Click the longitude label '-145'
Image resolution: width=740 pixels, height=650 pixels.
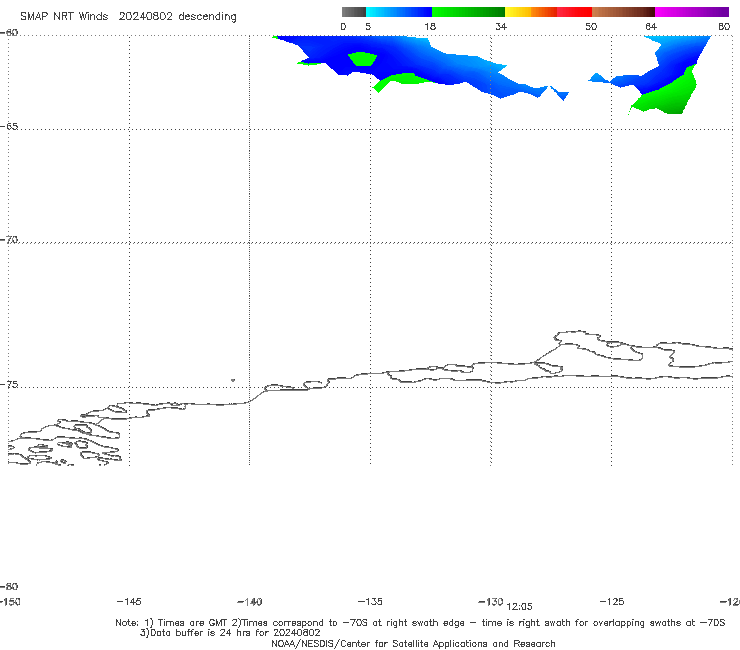click(x=129, y=601)
